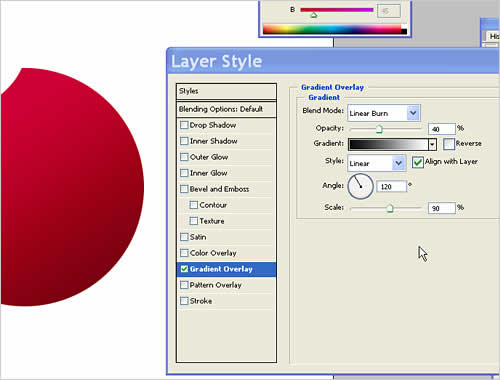Click the color spectrum ramp bar
This screenshot has height=380, width=500.
pos(335,30)
